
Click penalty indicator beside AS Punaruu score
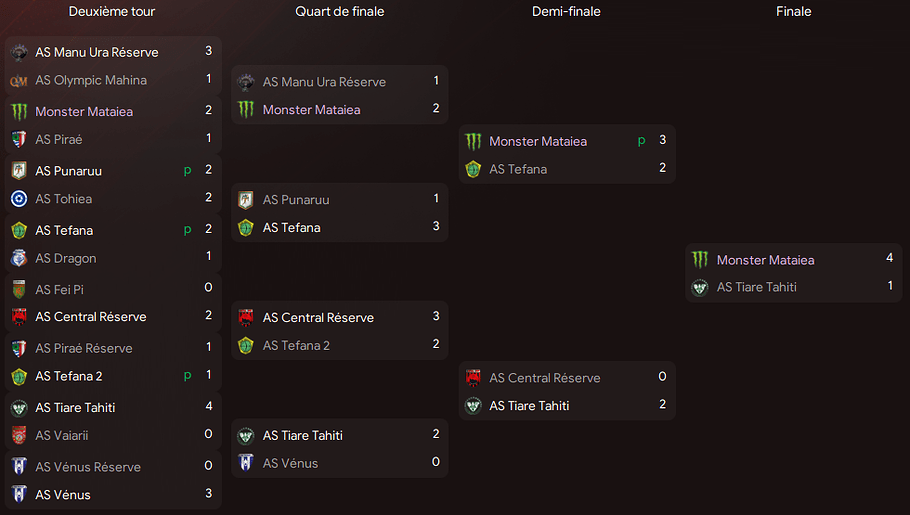pos(187,171)
